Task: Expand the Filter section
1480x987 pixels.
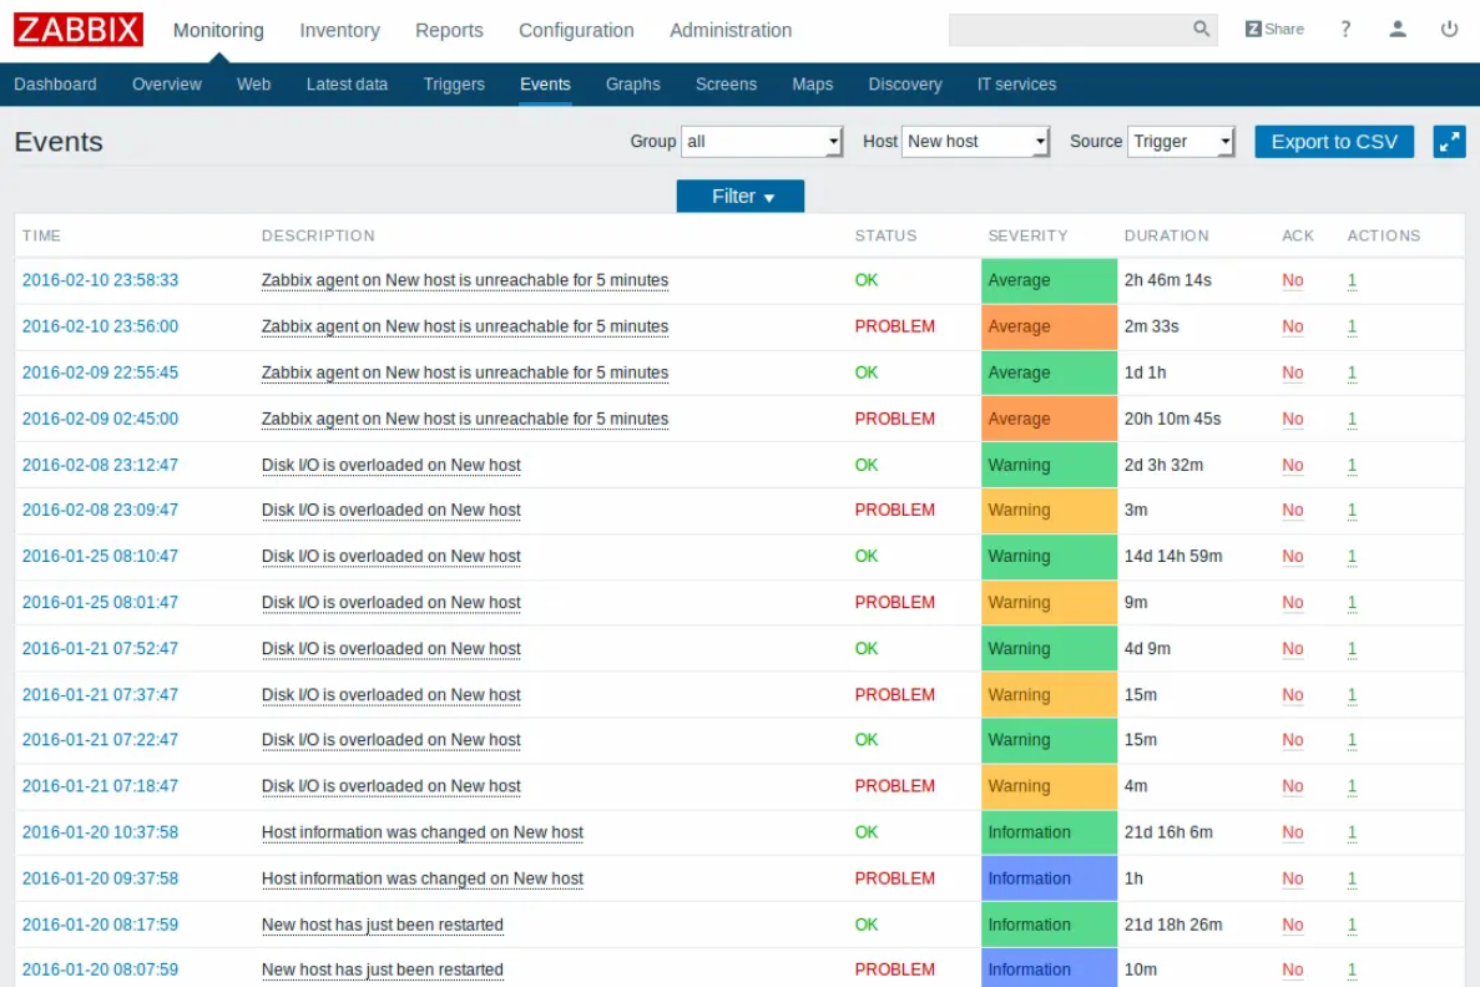Action: tap(739, 196)
